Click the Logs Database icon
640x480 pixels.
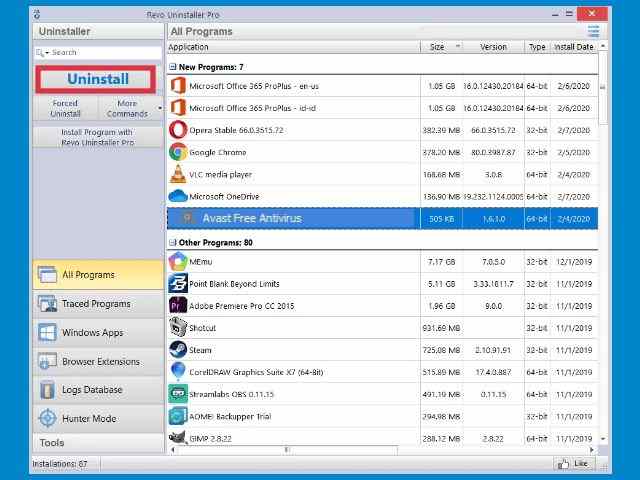(x=47, y=390)
